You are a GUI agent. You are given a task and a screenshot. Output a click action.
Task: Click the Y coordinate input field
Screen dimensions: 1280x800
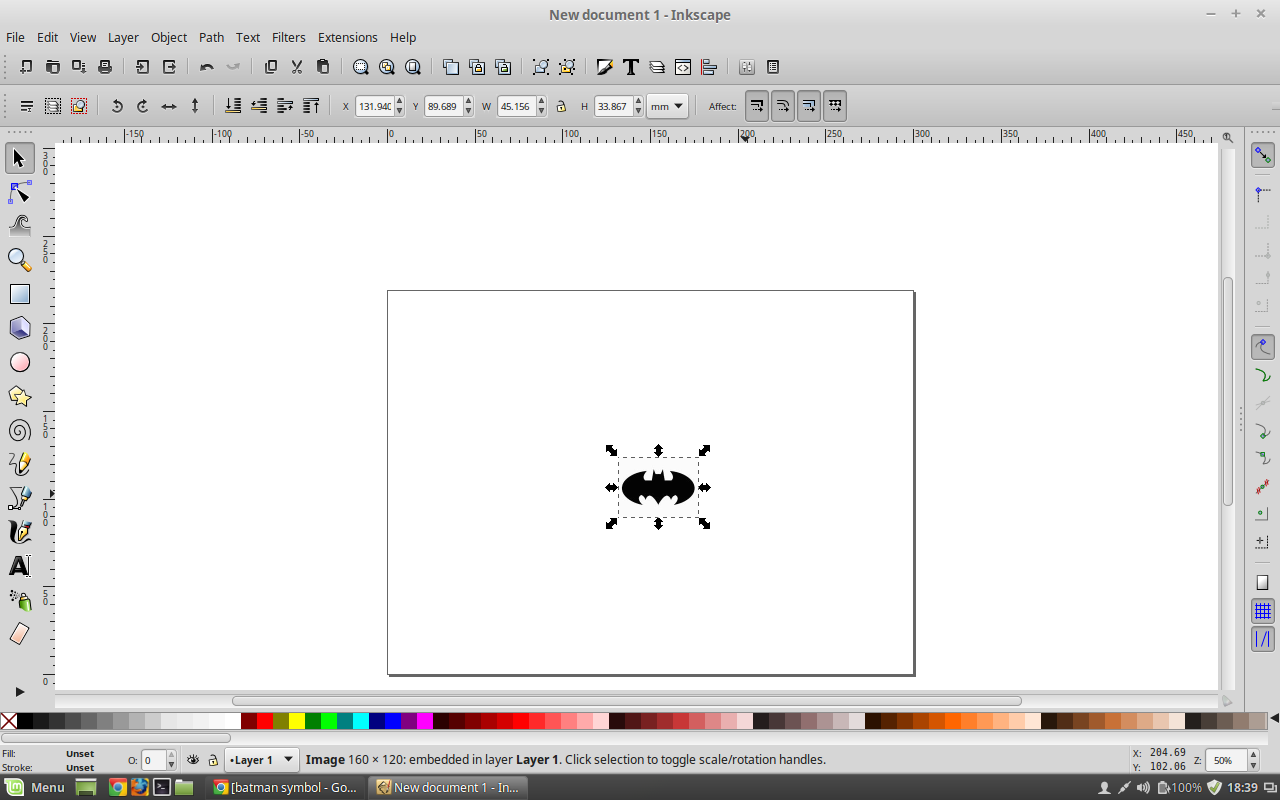pos(443,106)
